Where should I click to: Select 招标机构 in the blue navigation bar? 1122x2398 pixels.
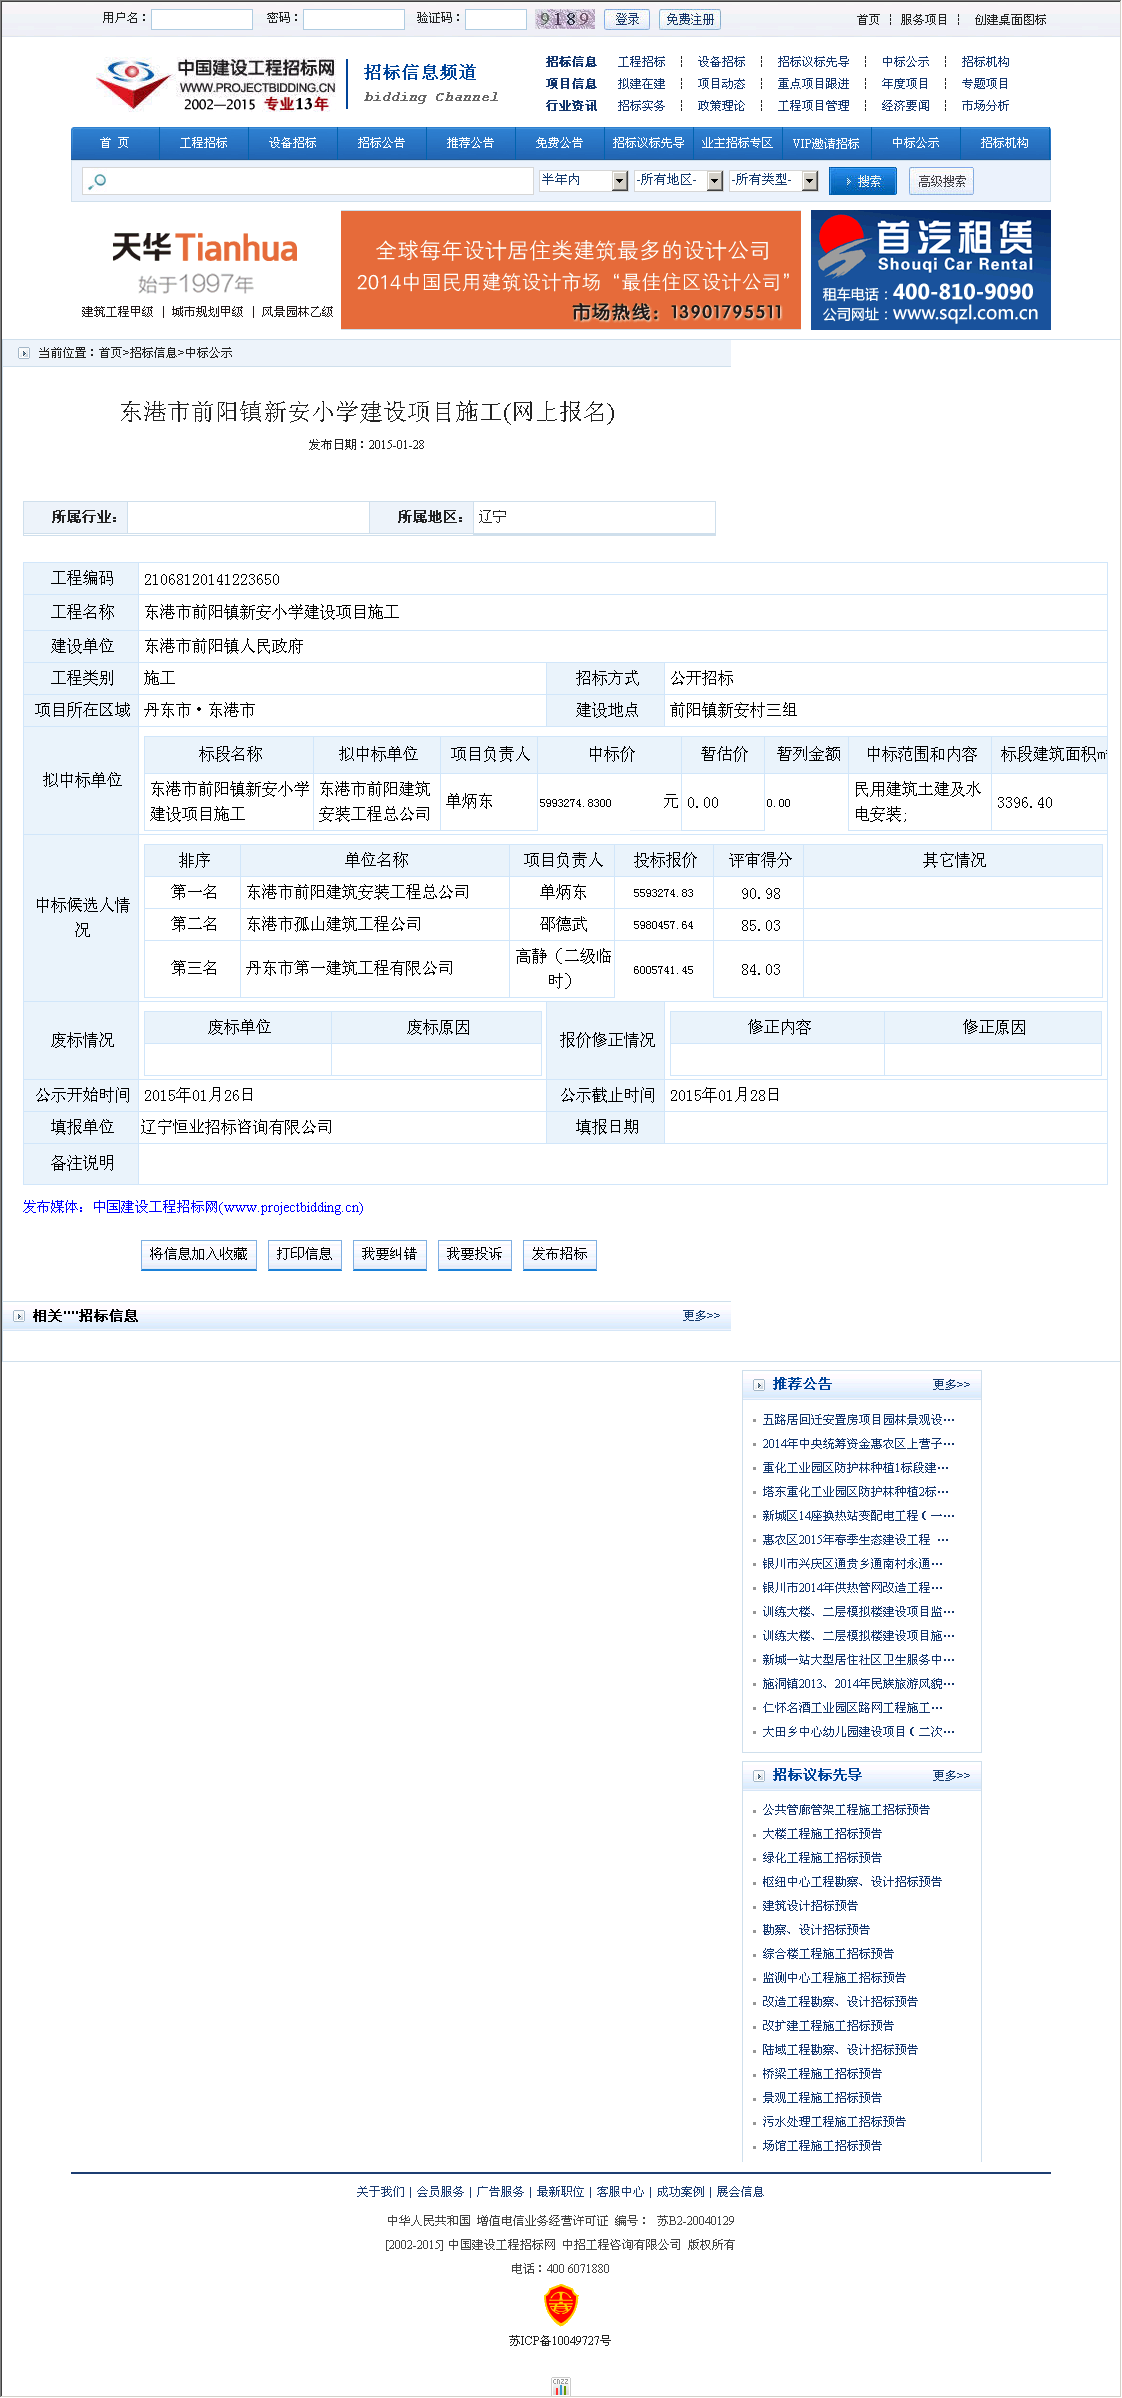click(x=1005, y=143)
